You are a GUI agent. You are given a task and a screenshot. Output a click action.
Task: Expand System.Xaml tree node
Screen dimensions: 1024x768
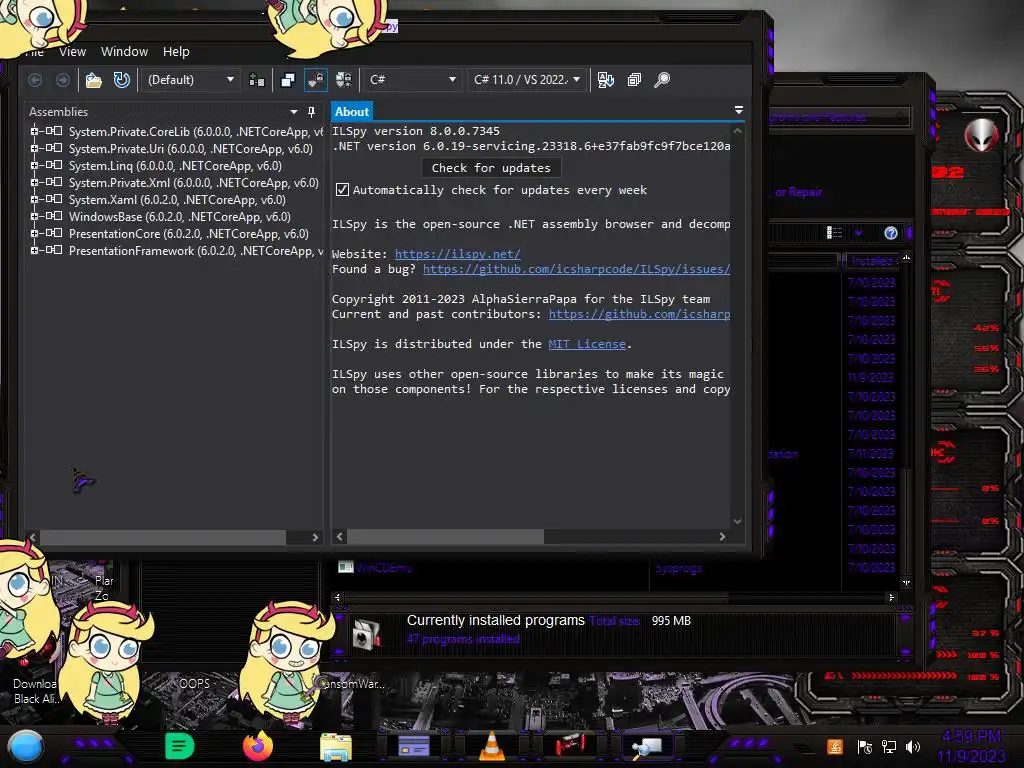pos(34,199)
